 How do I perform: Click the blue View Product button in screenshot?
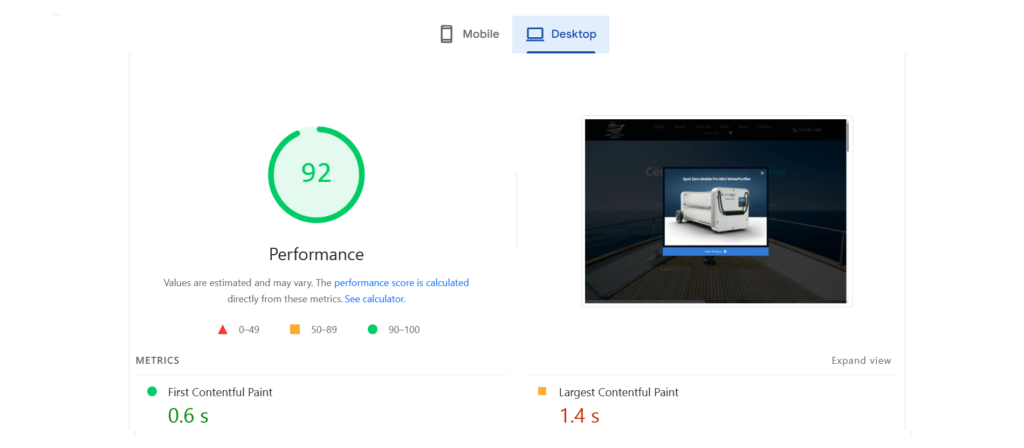pyautogui.click(x=715, y=252)
